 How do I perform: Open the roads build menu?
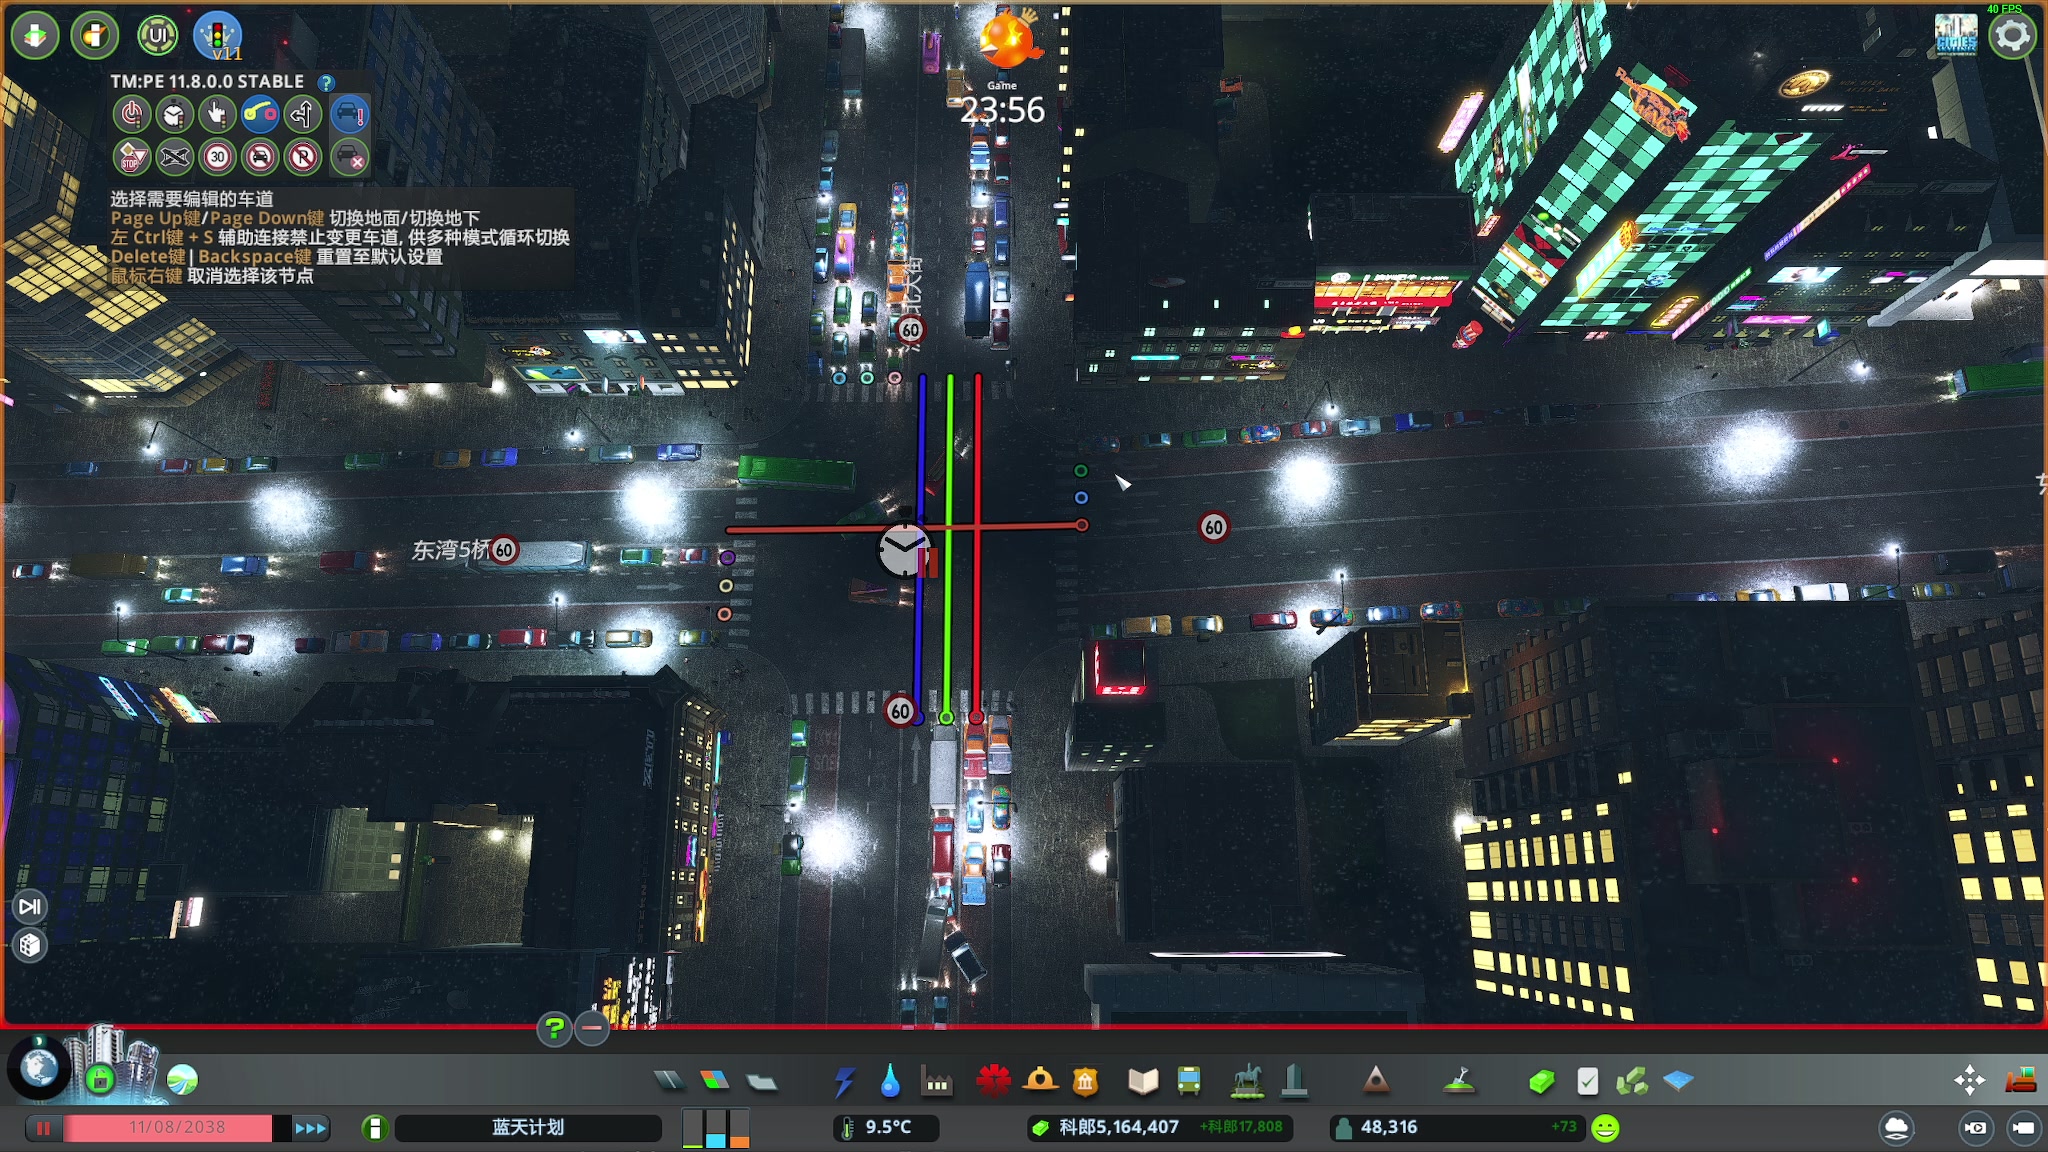669,1081
